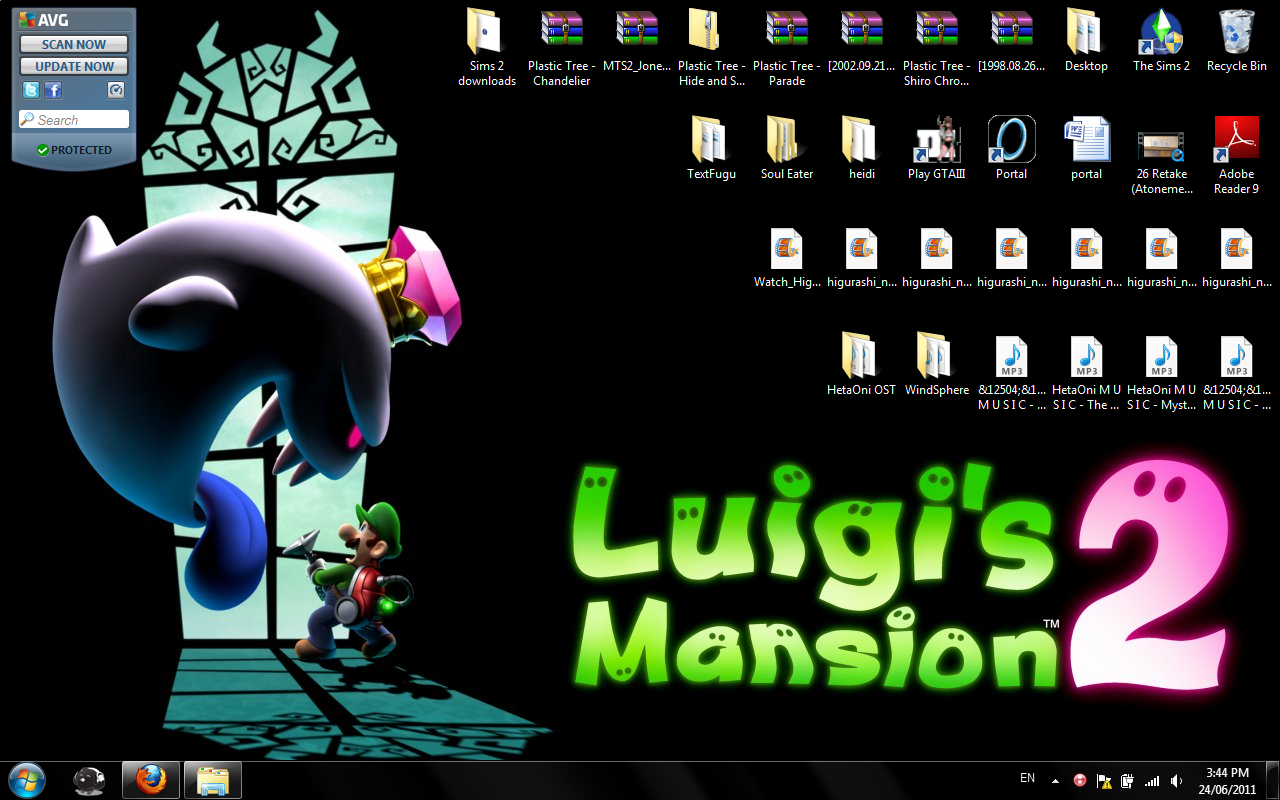
Task: Select the HetaOni OST folder
Action: coord(862,364)
